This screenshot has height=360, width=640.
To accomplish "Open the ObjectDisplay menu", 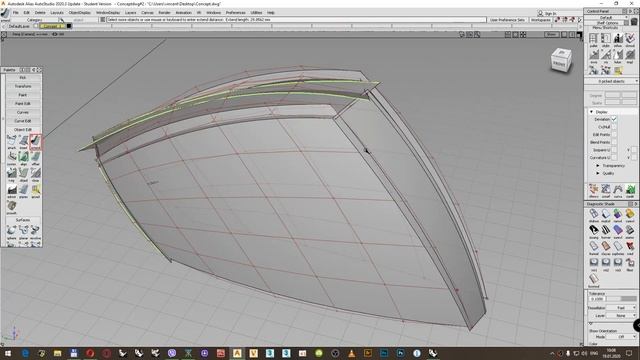I will [80, 13].
